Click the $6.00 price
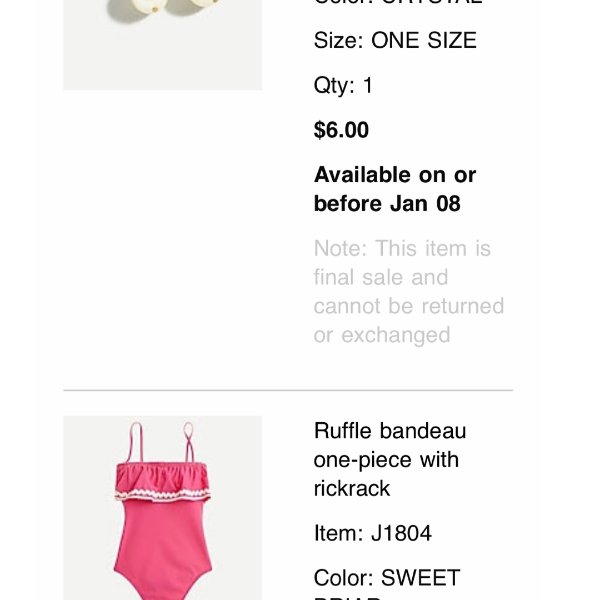Viewport: 600px width, 600px height. coord(341,130)
